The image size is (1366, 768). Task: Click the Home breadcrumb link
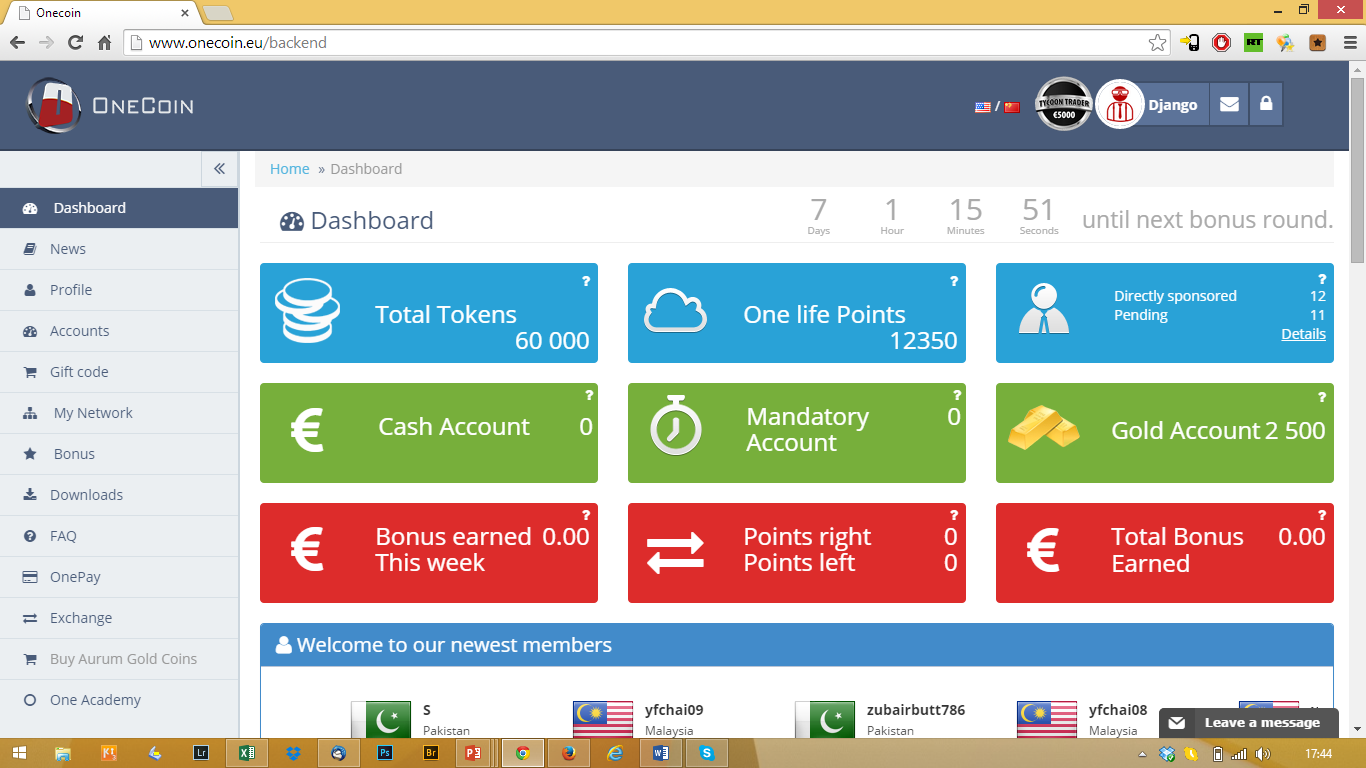click(x=290, y=169)
